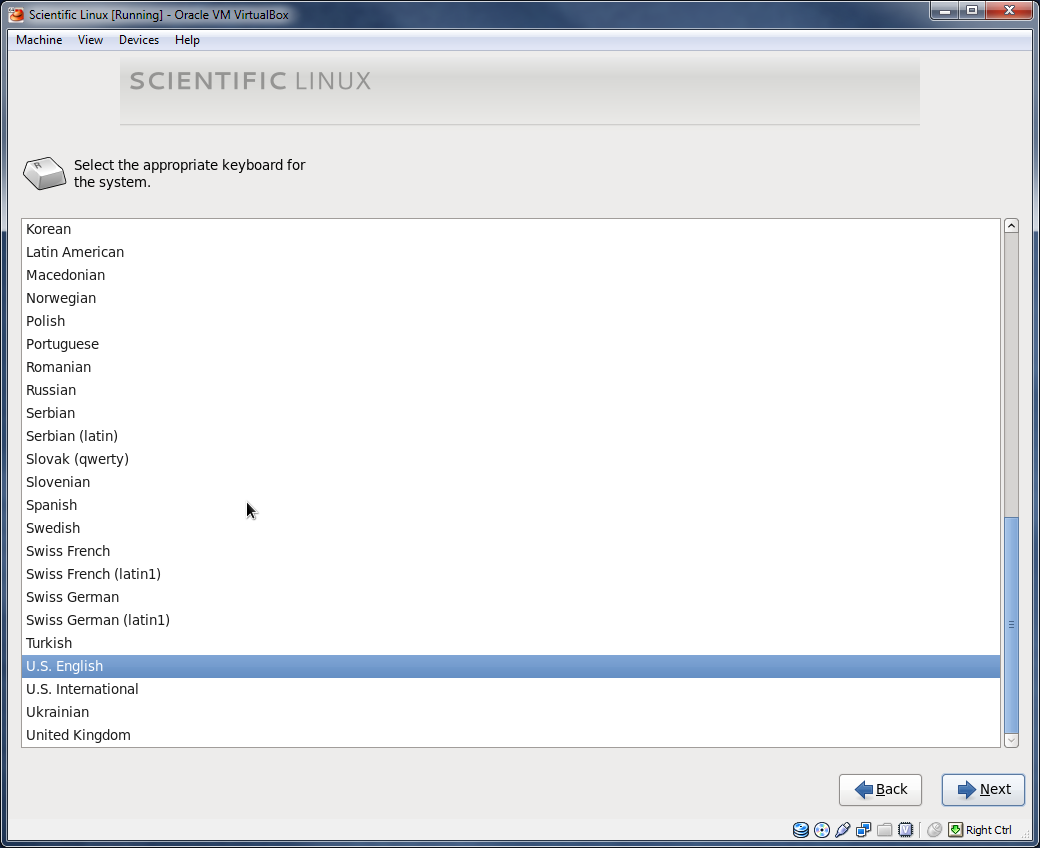Minimize the VirtualBox window

pyautogui.click(x=945, y=11)
